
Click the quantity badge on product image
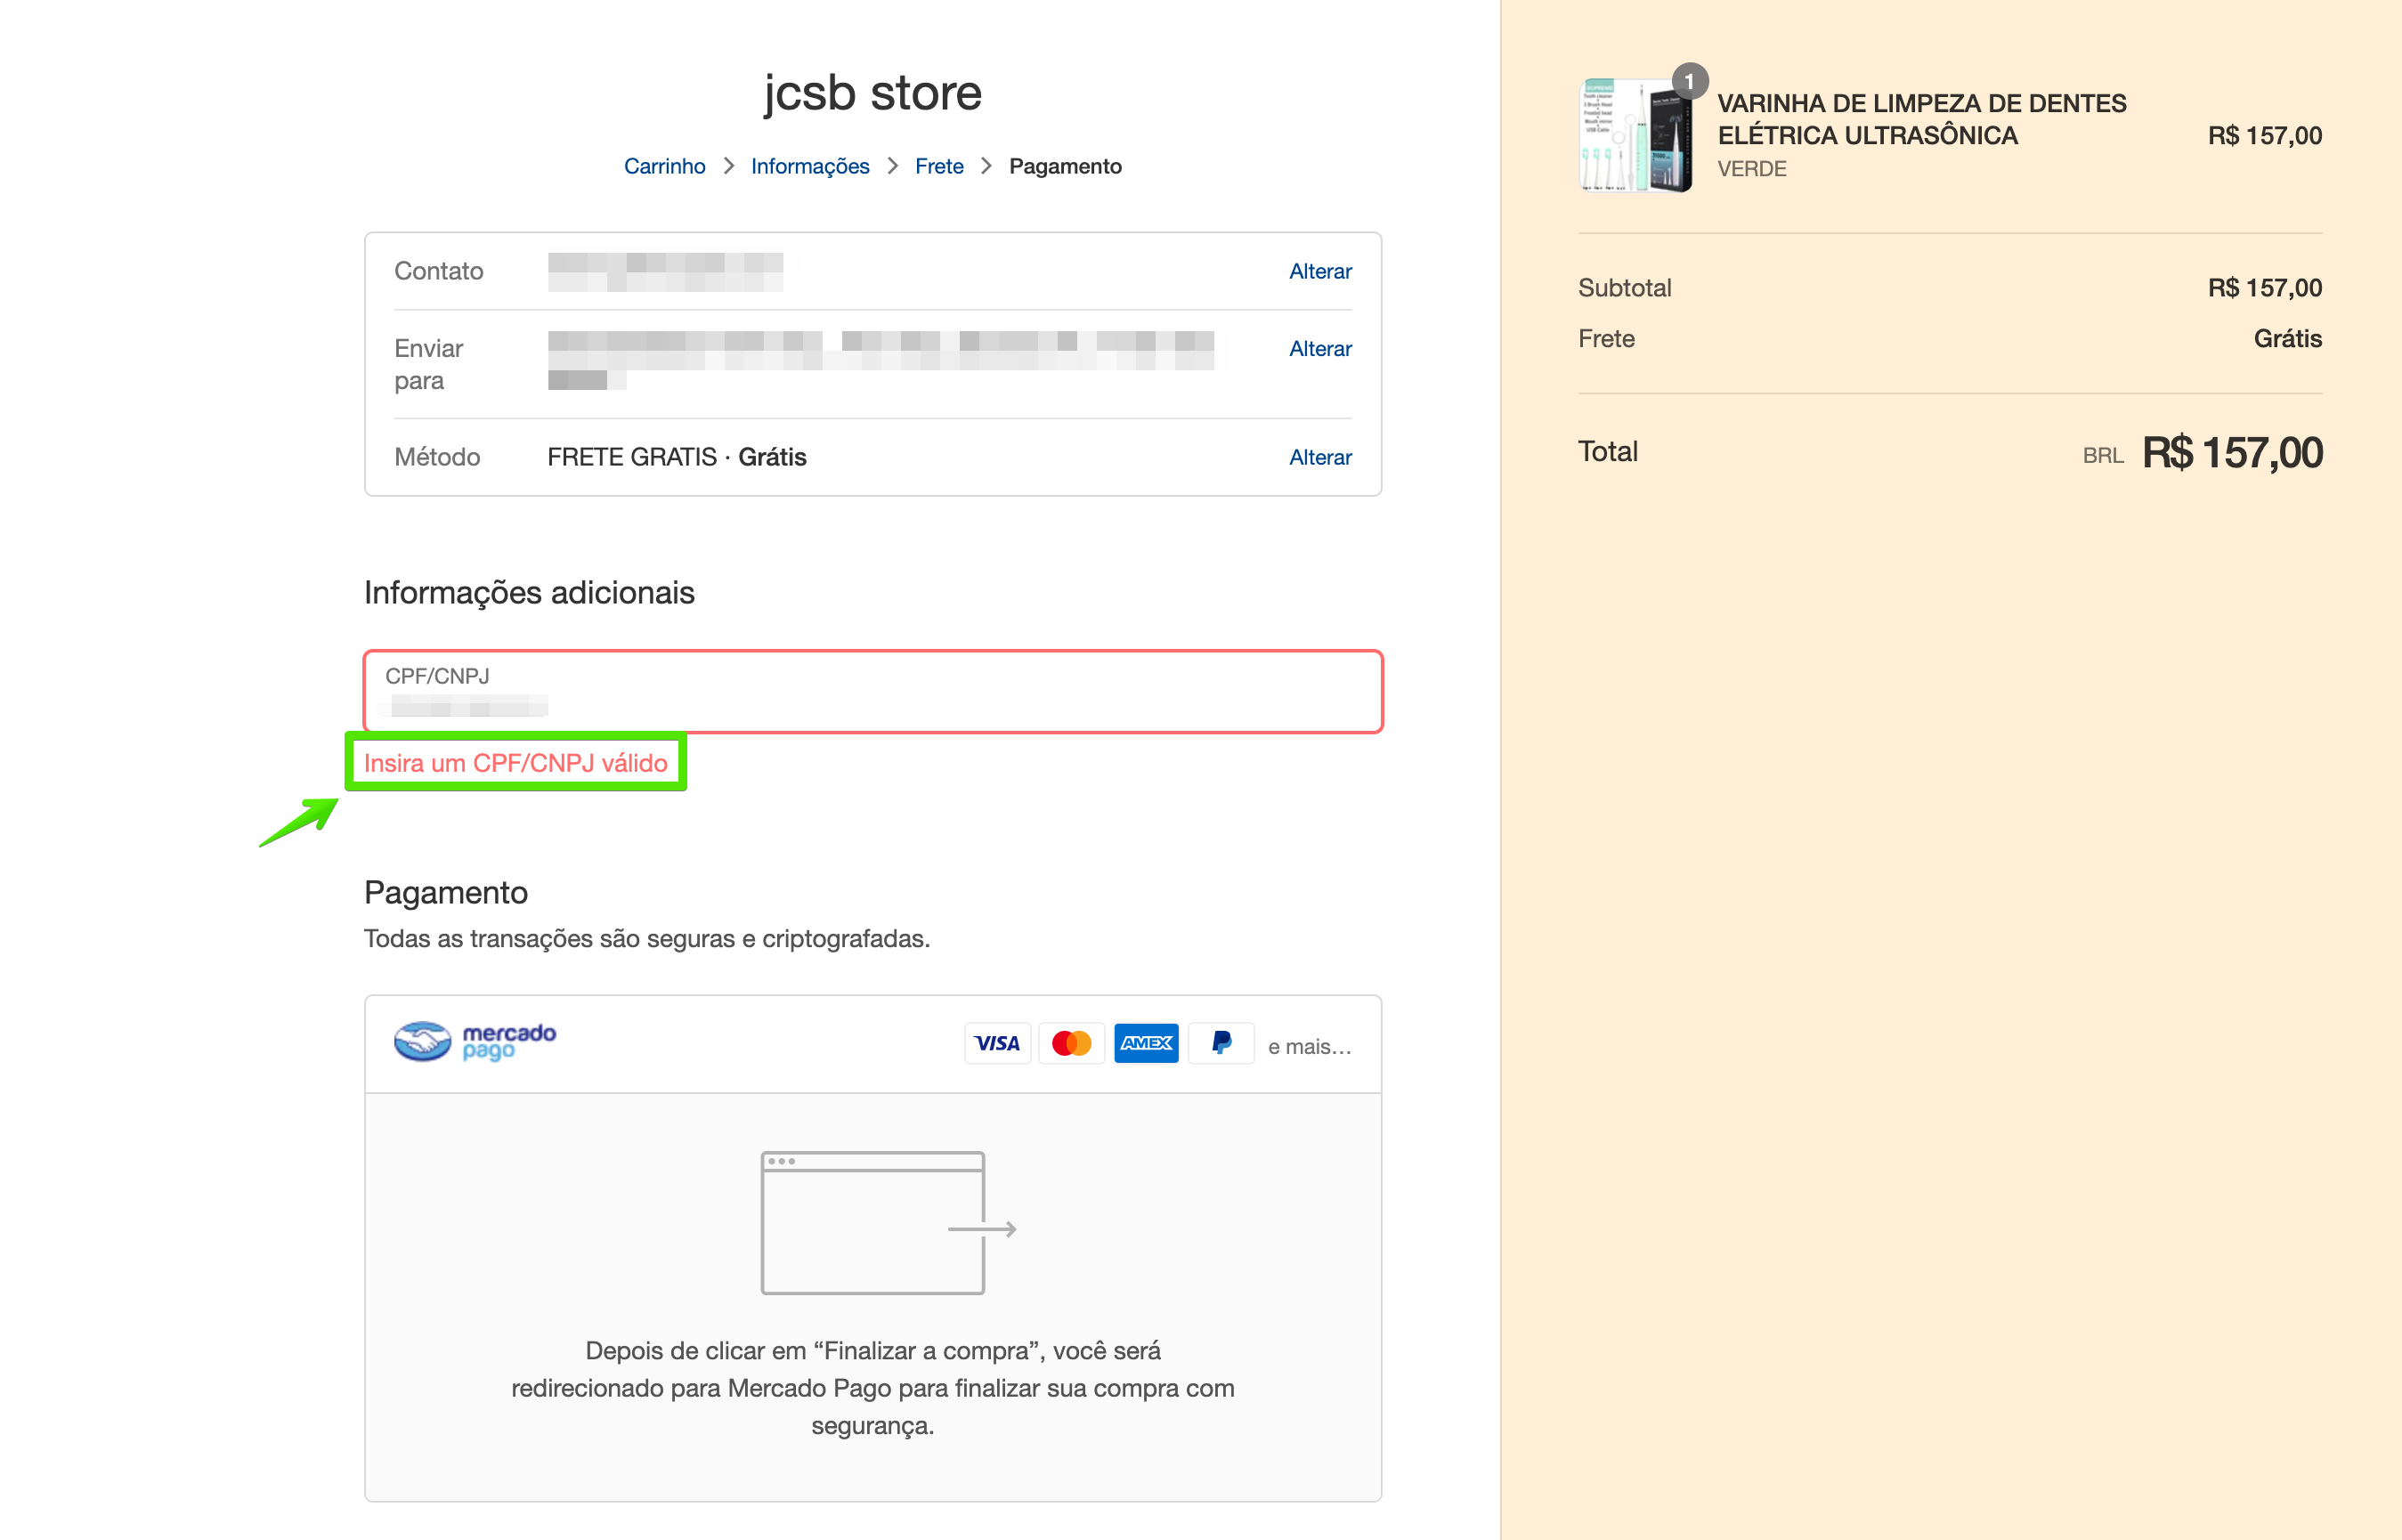1689,81
